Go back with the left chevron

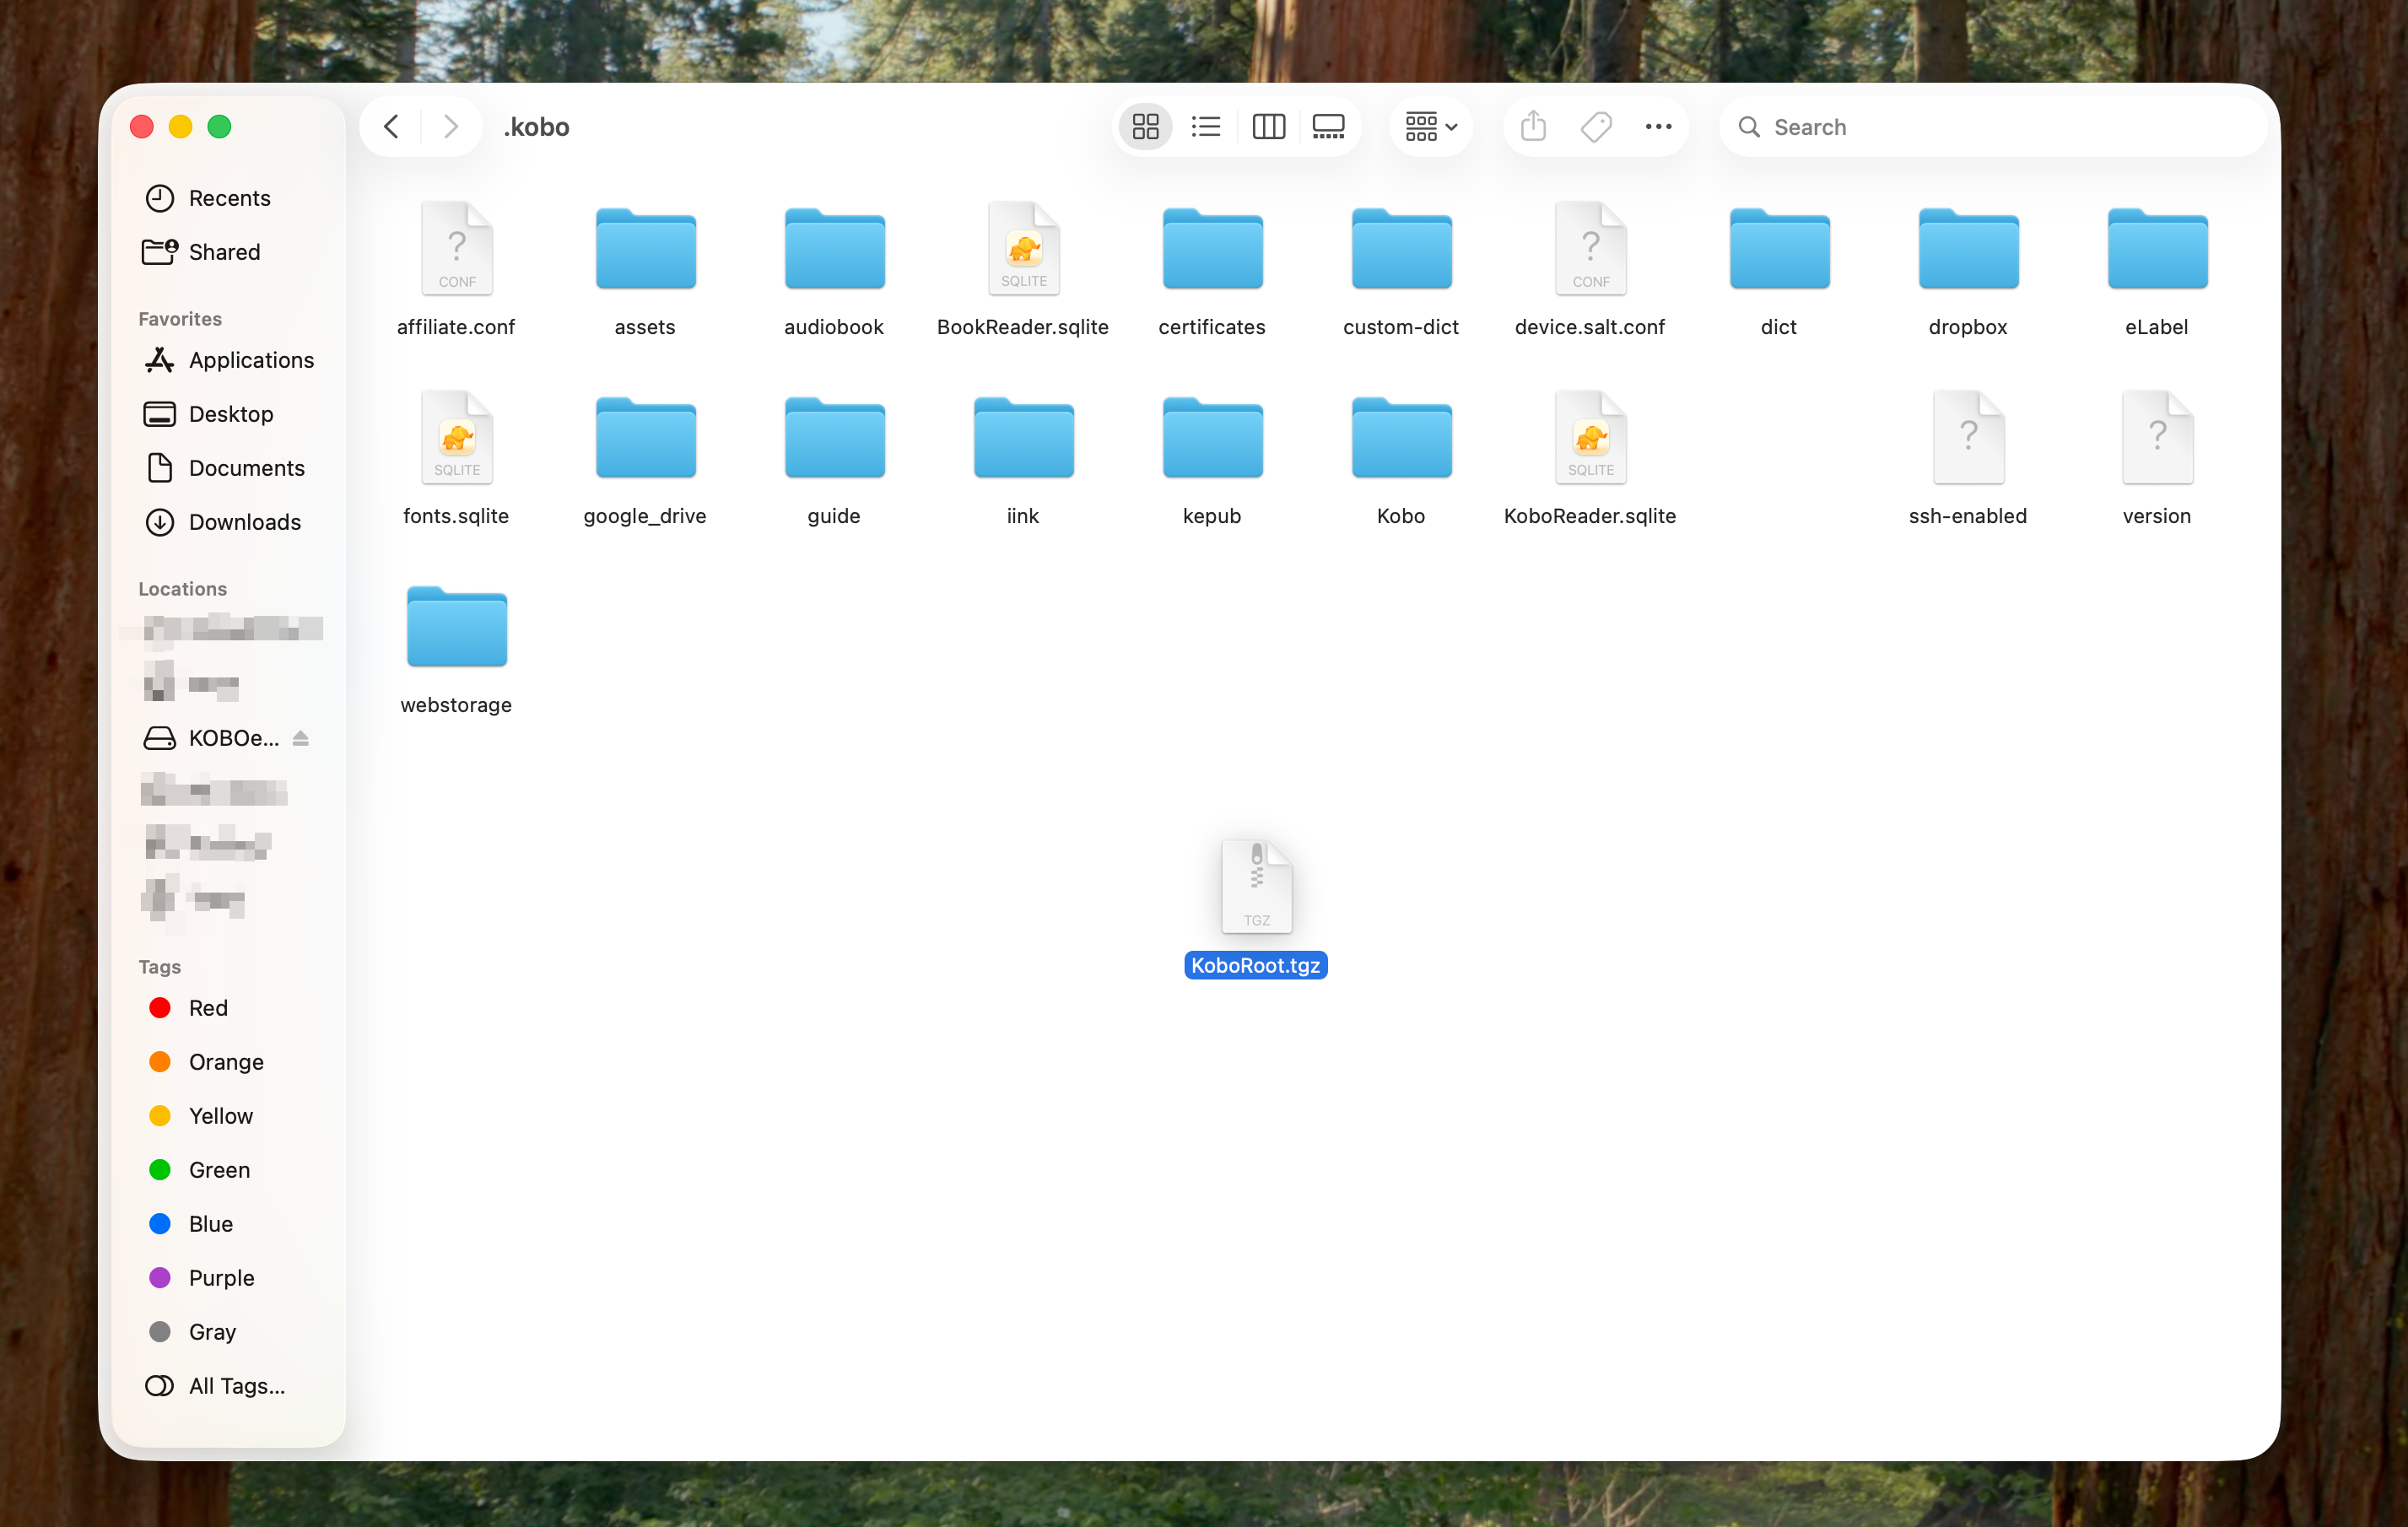pyautogui.click(x=392, y=127)
